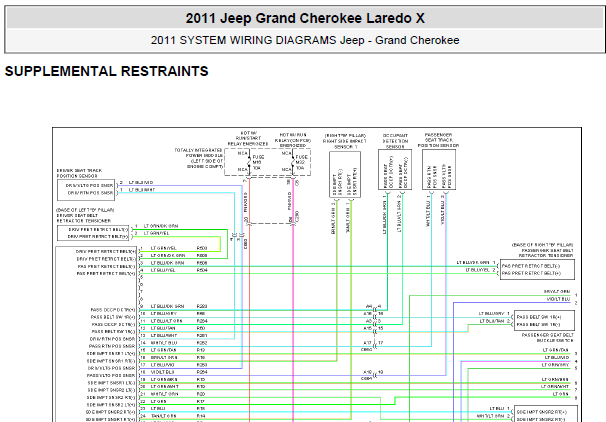The height and width of the screenshot is (422, 606).
Task: Select the "SUPPLEMENTAL RESTRAINTS" heading
Action: click(x=107, y=71)
